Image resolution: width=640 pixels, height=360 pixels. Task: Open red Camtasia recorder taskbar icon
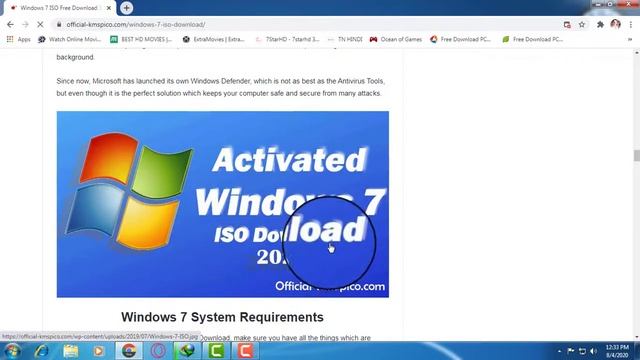[245, 351]
